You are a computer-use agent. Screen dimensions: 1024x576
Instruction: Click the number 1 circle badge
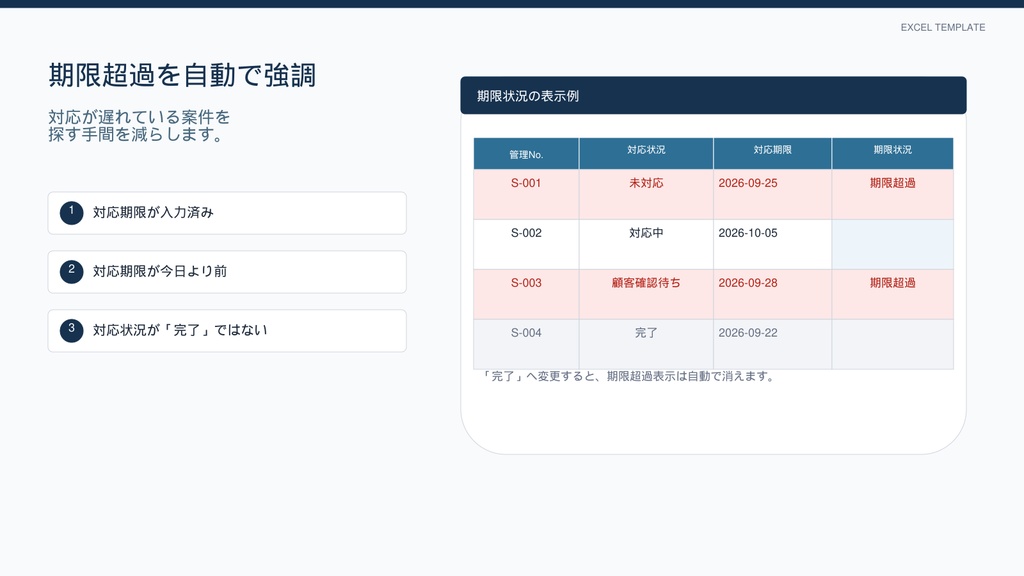(x=72, y=213)
